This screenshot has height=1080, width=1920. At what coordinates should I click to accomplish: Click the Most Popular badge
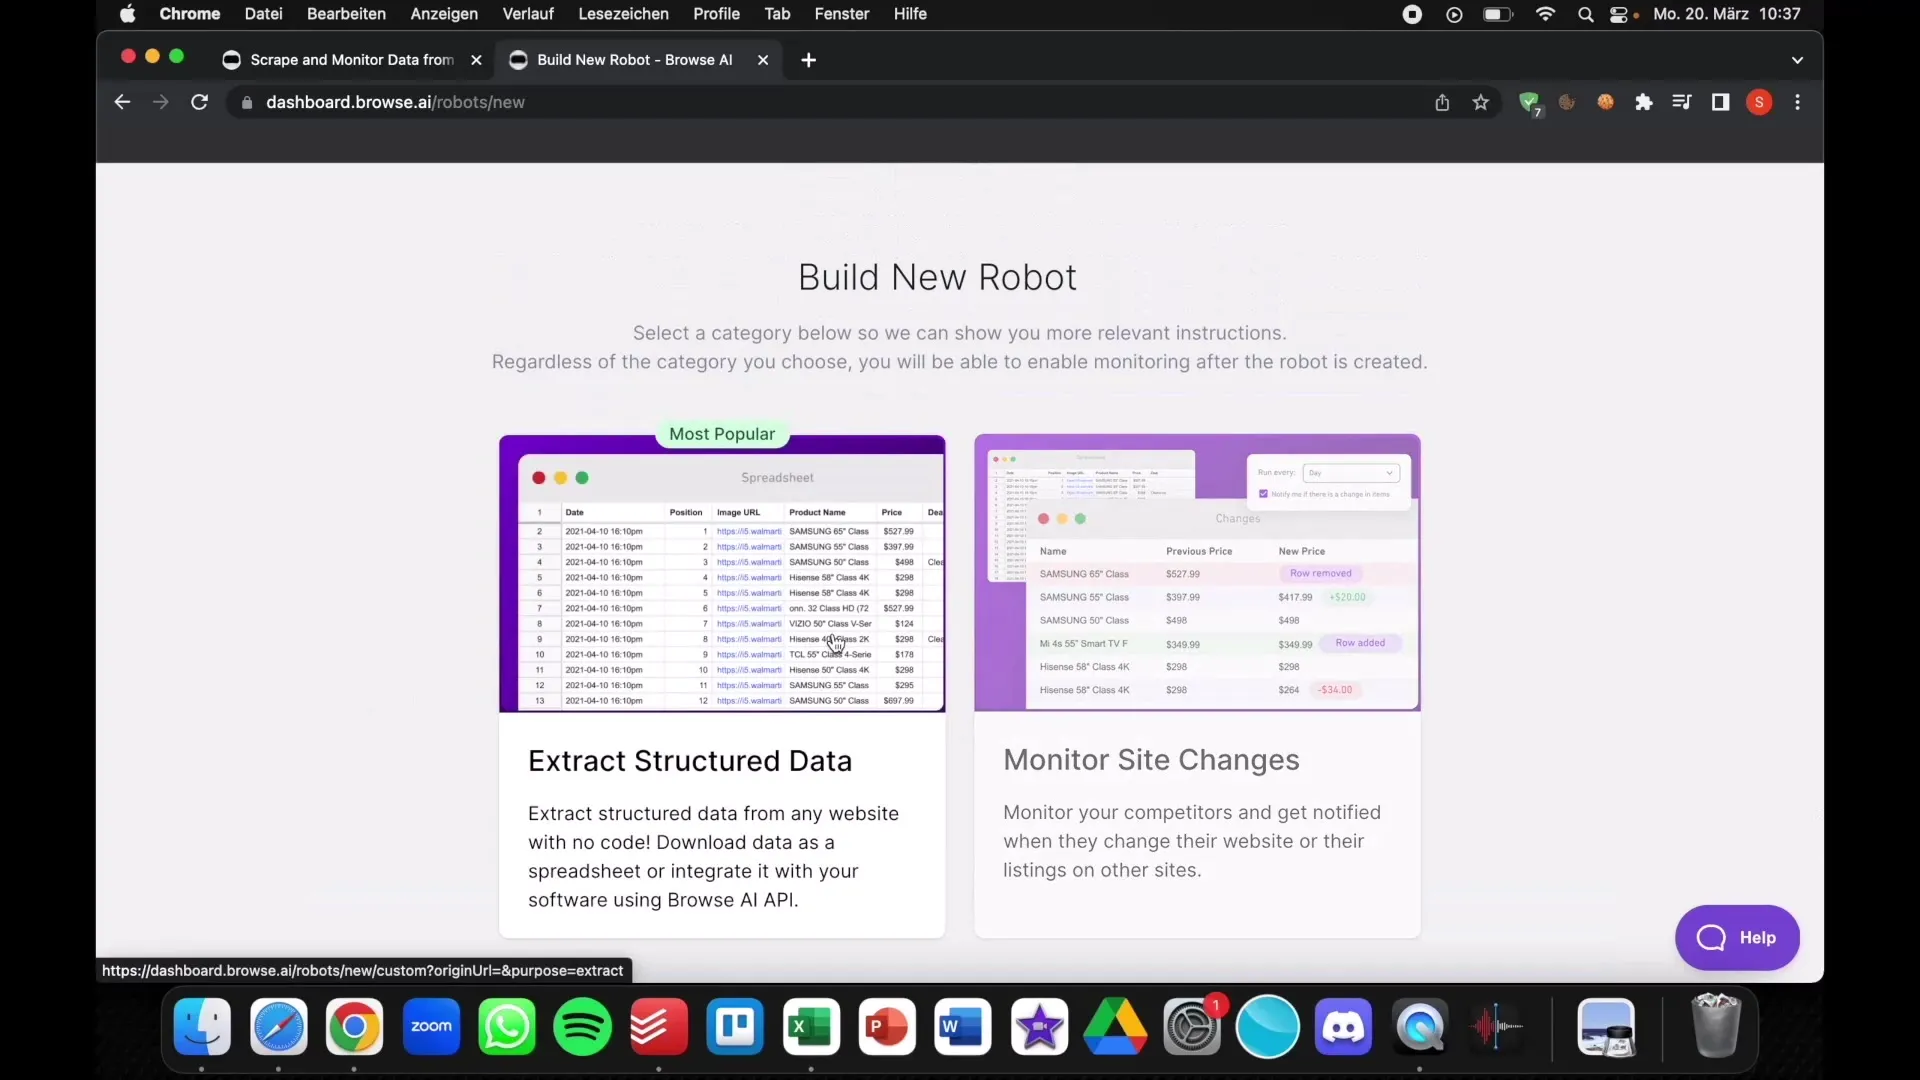tap(722, 434)
